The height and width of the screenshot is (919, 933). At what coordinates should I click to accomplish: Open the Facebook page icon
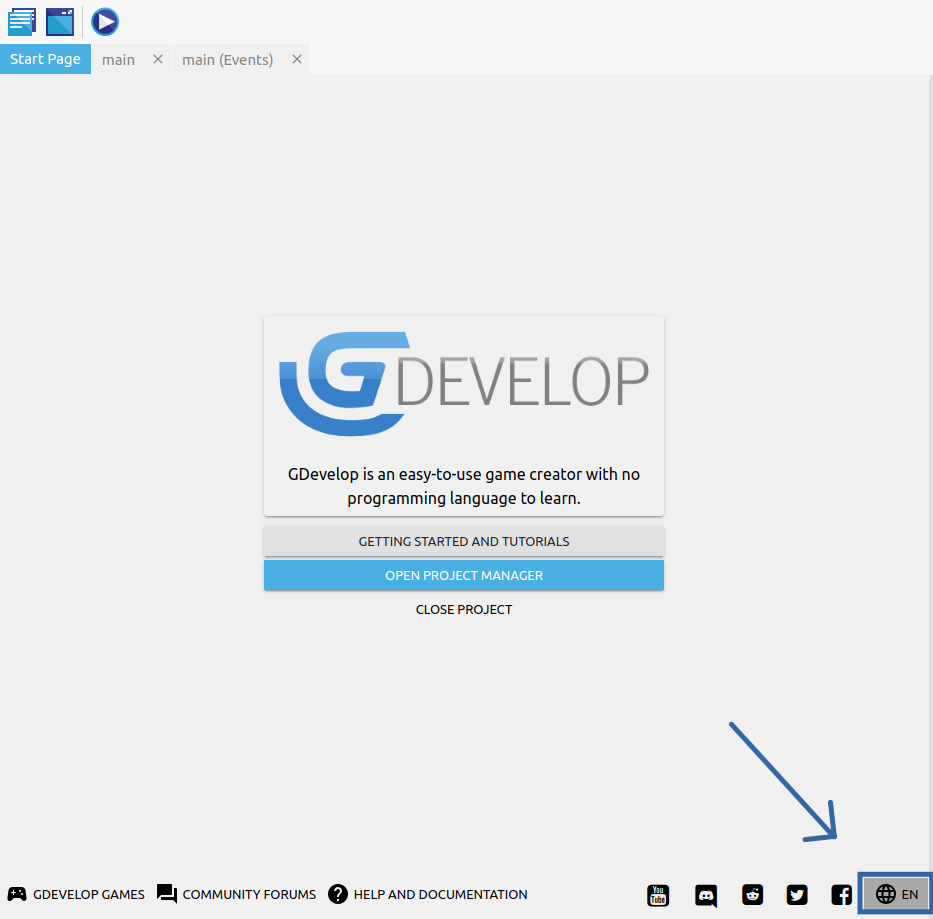pos(842,895)
